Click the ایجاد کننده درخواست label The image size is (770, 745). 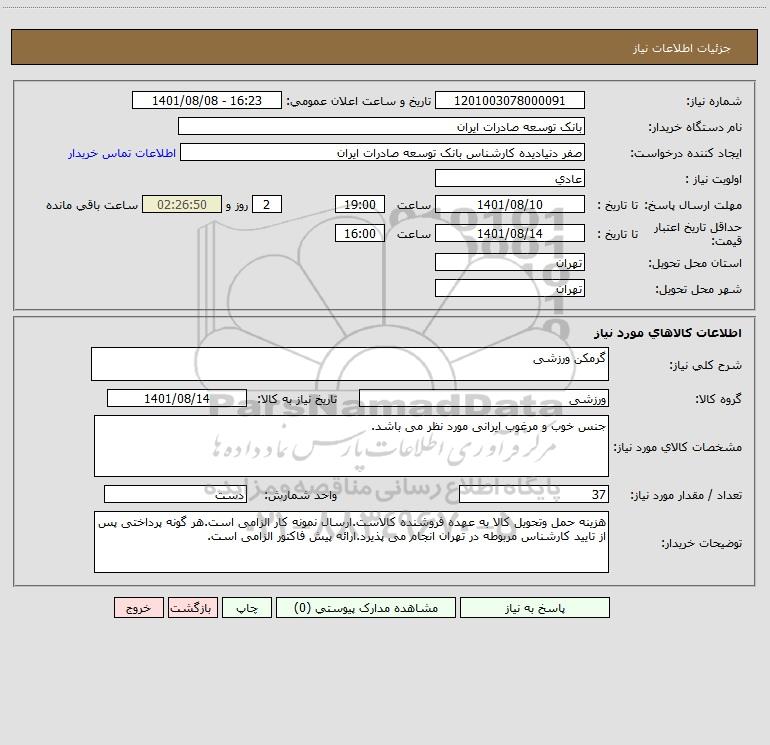point(686,153)
